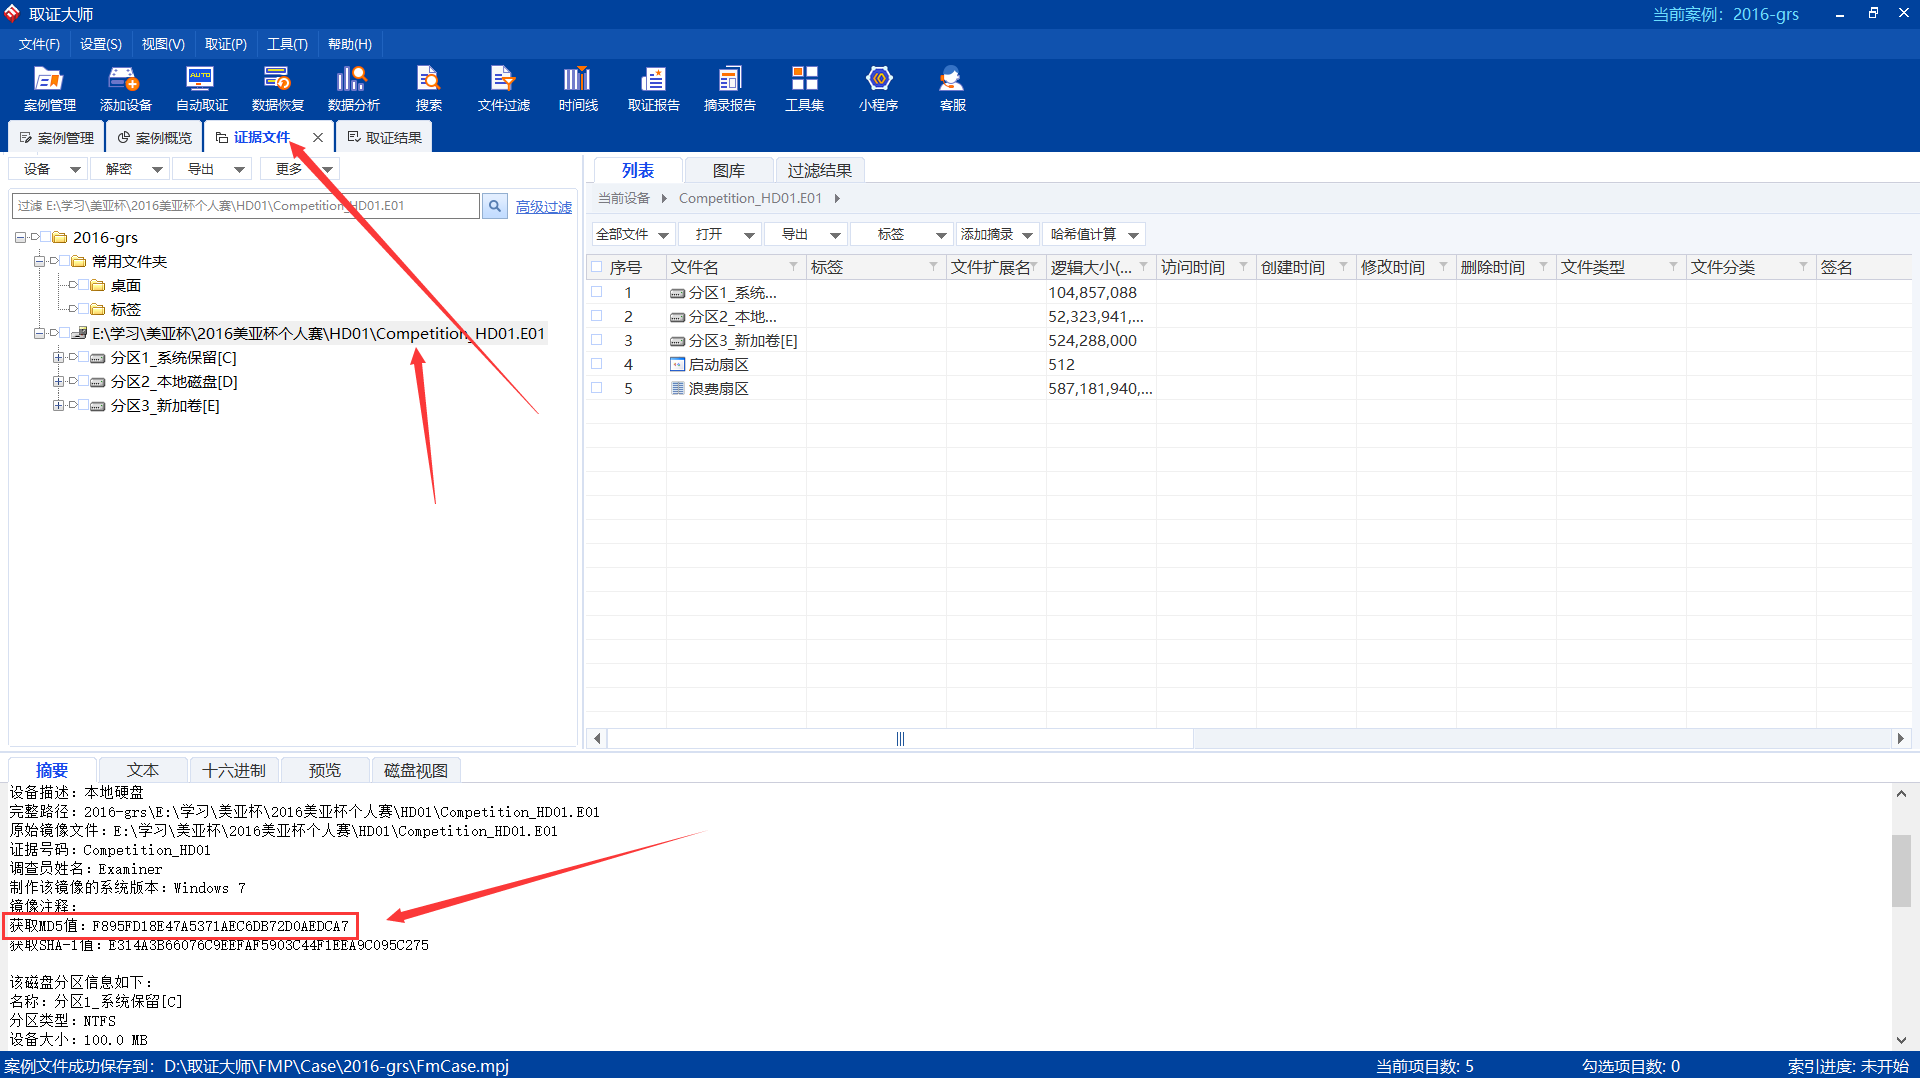Switch to 磁盘视图 tab
1920x1078 pixels.
point(416,770)
